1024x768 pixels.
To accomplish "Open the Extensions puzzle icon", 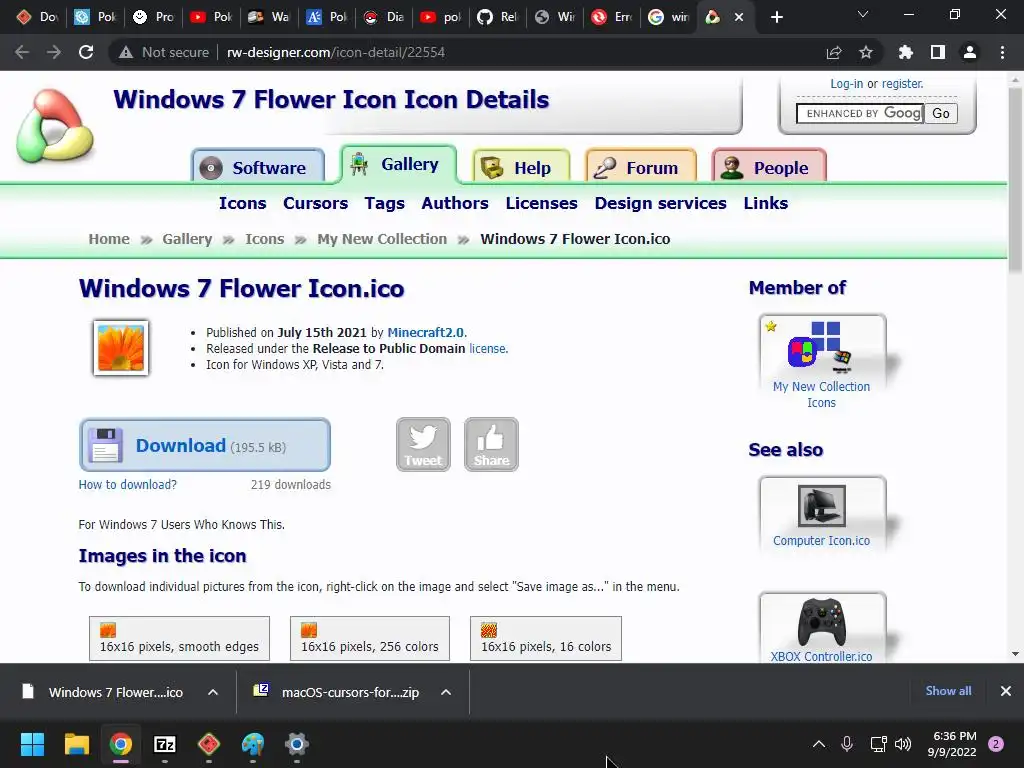I will pos(906,52).
